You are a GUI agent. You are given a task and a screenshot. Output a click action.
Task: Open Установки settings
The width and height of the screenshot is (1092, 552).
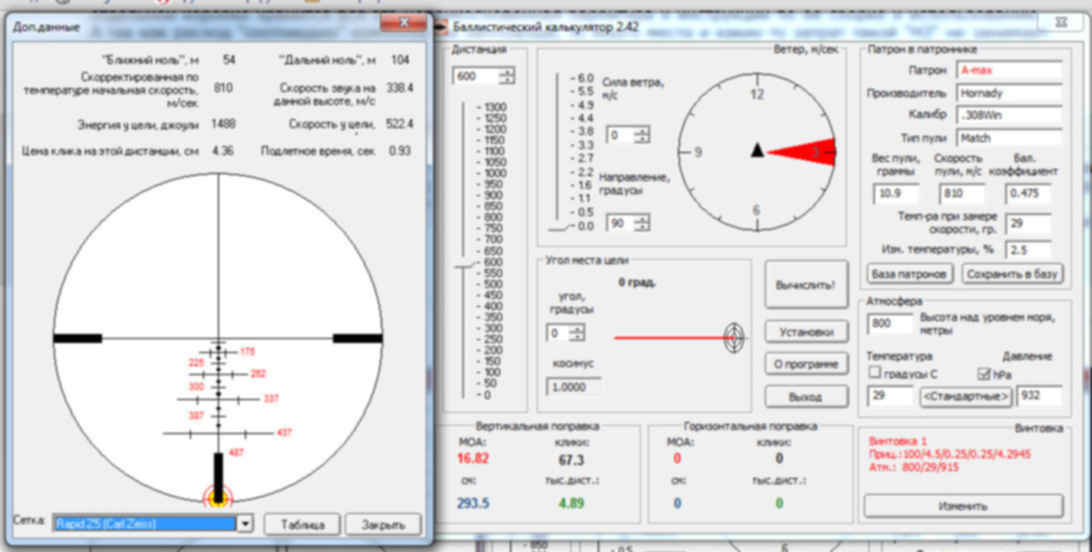pos(805,332)
